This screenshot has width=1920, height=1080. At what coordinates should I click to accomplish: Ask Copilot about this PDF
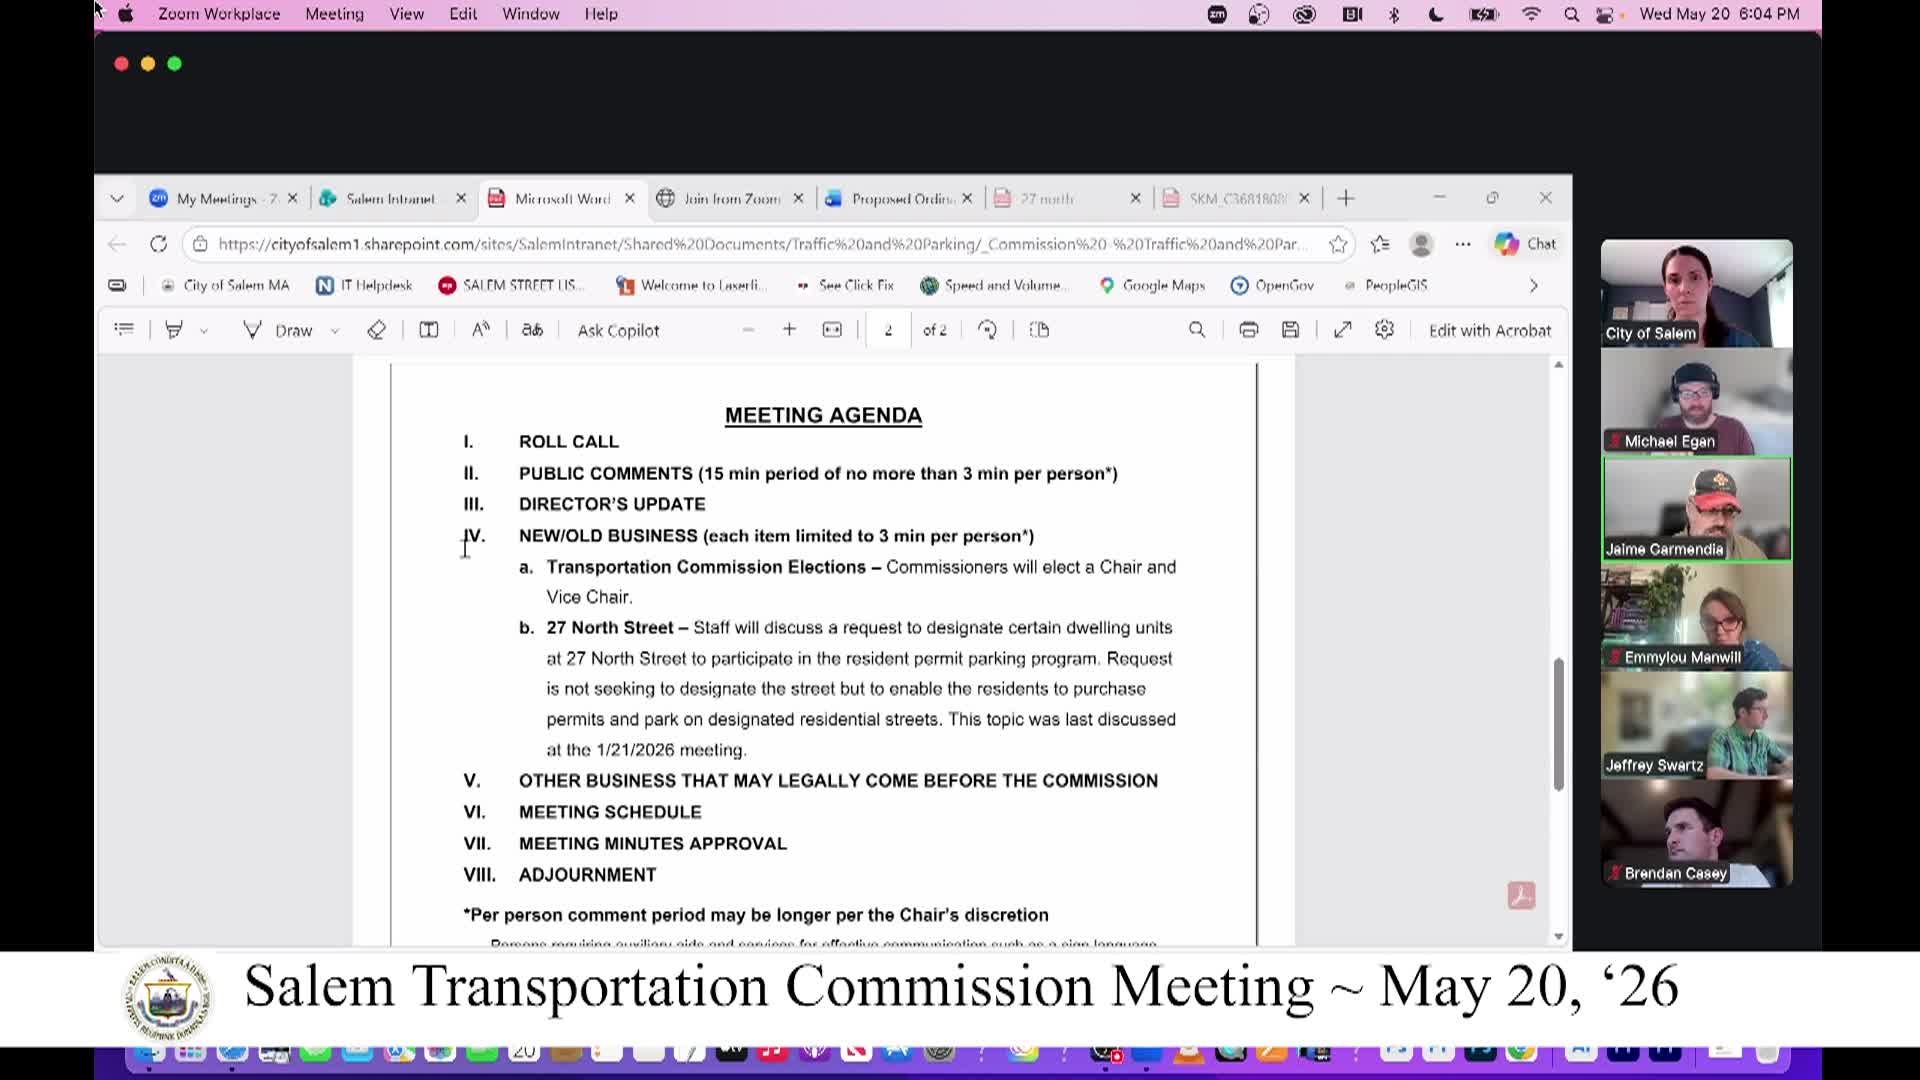(x=618, y=331)
